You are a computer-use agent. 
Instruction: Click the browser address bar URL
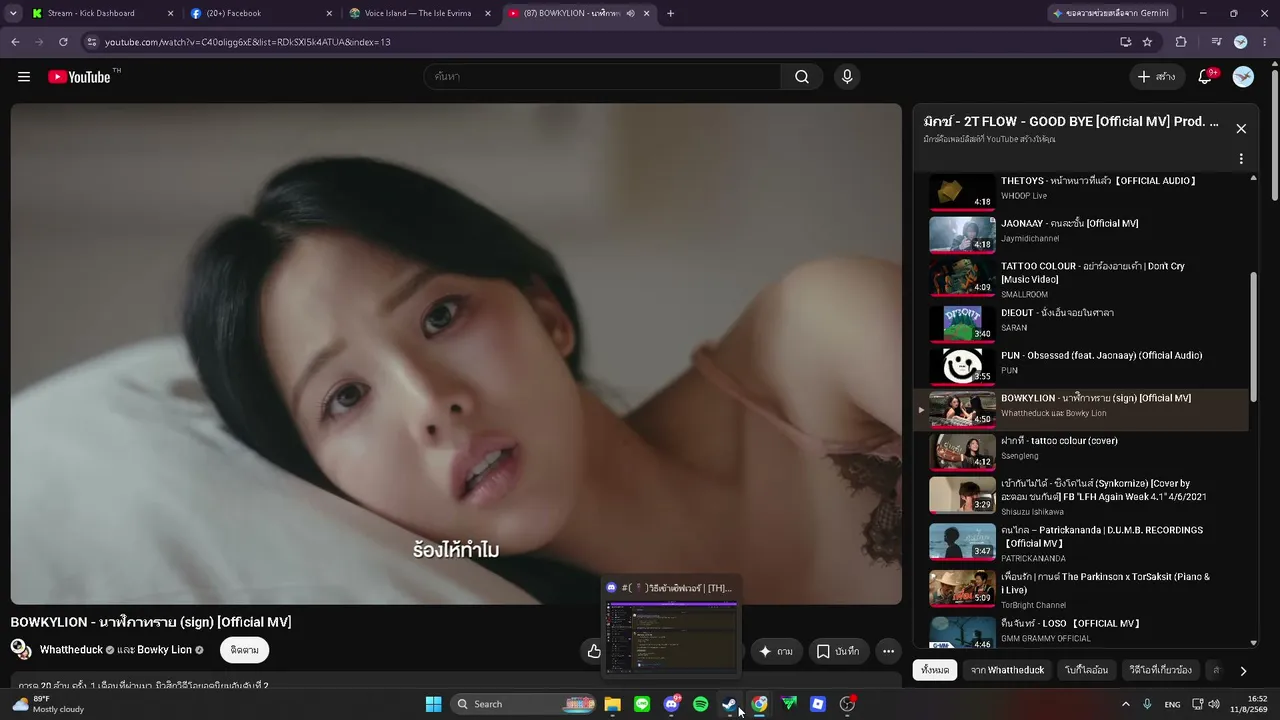pyautogui.click(x=248, y=42)
